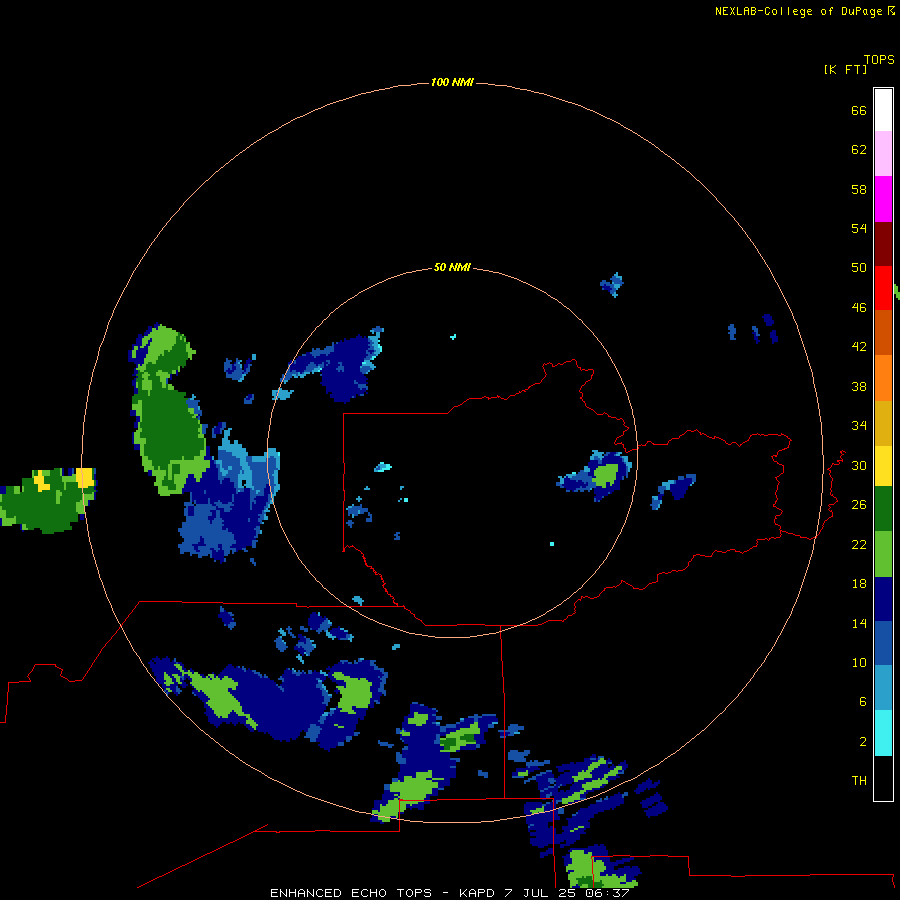
Task: Click the legend value "18"
Action: [x=859, y=584]
